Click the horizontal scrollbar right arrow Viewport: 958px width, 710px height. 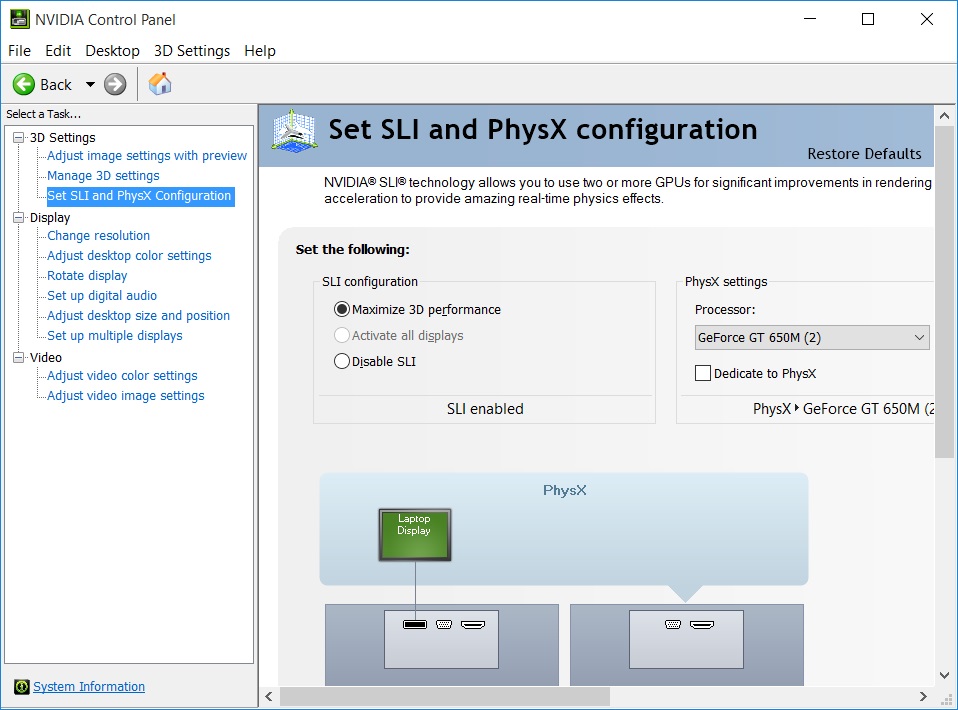point(923,696)
